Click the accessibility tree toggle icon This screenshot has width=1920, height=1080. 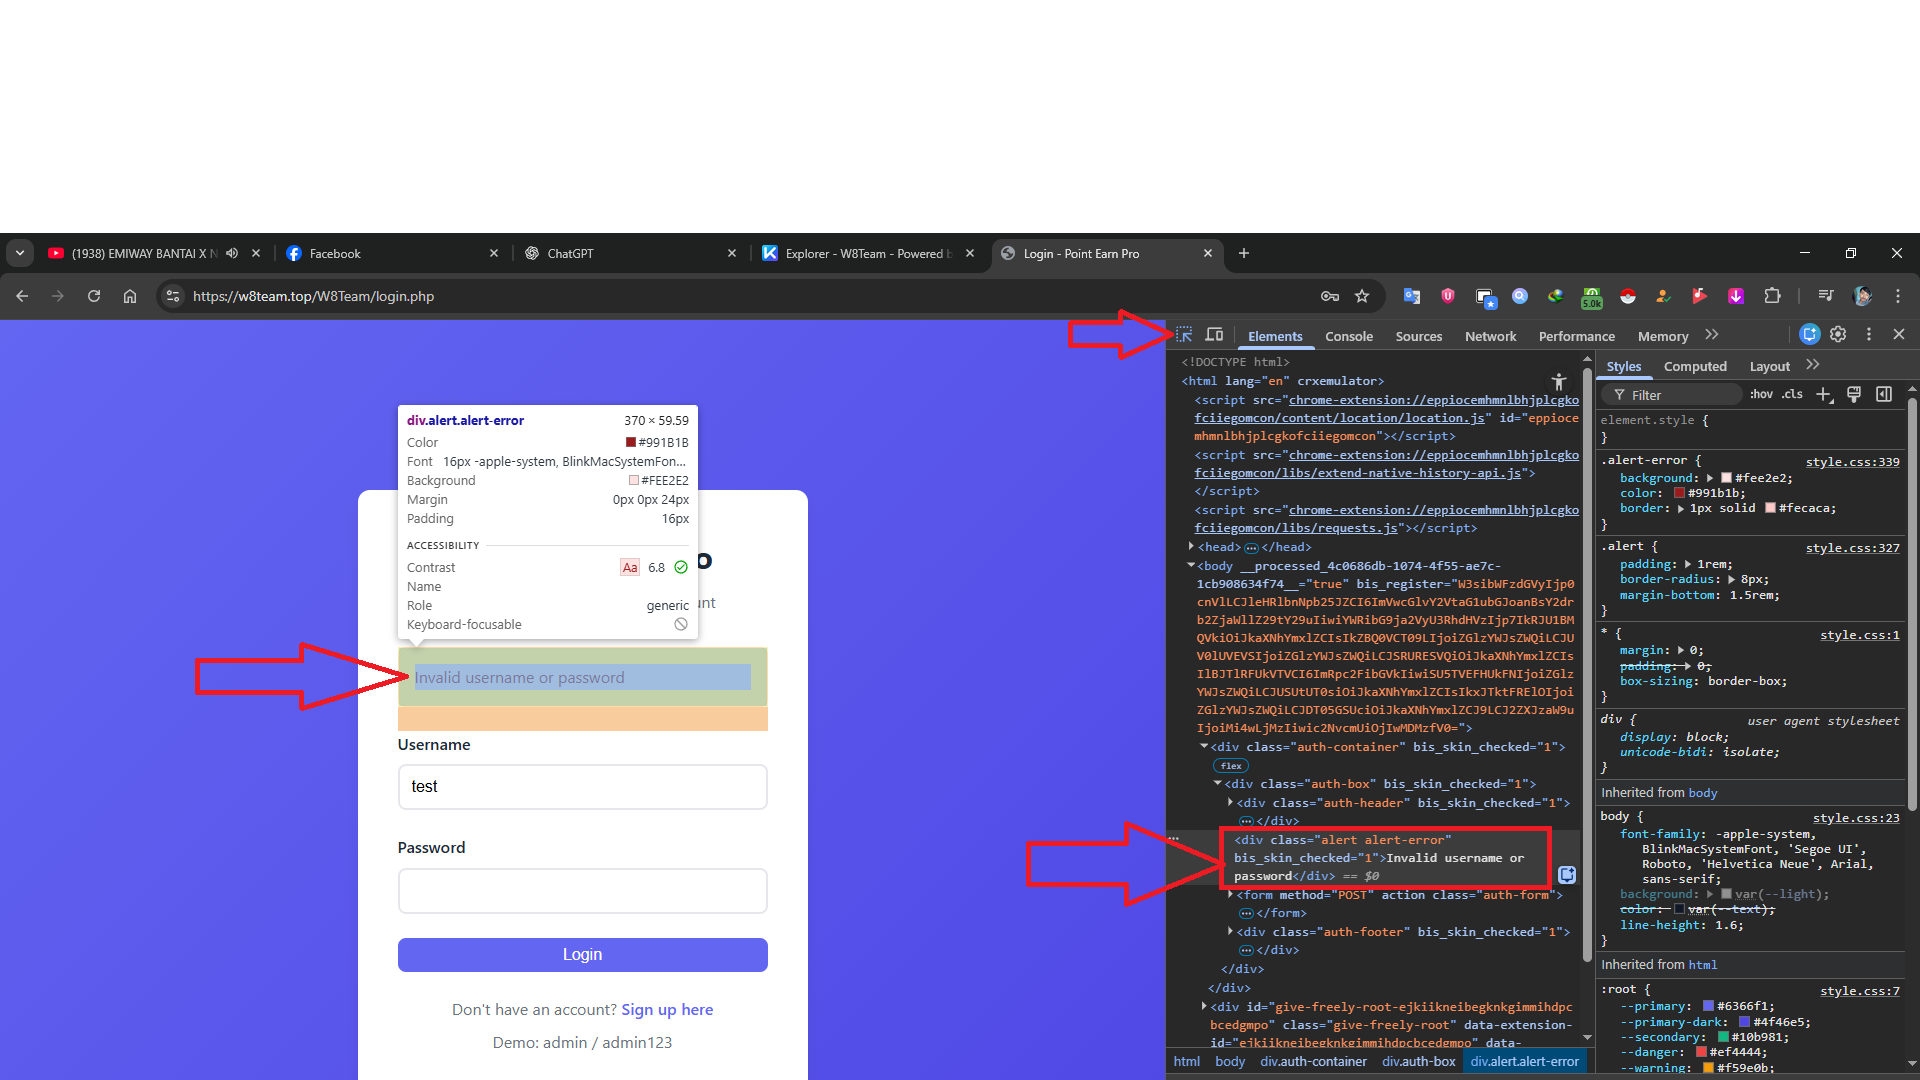click(x=1558, y=381)
